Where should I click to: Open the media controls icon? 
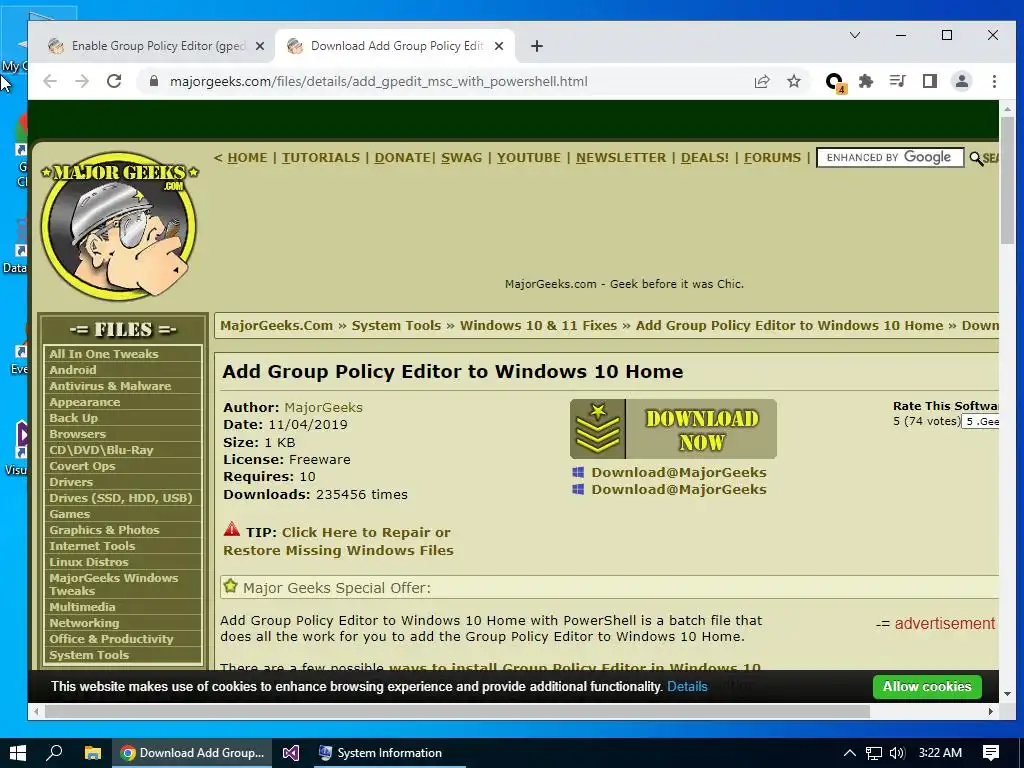[x=897, y=82]
